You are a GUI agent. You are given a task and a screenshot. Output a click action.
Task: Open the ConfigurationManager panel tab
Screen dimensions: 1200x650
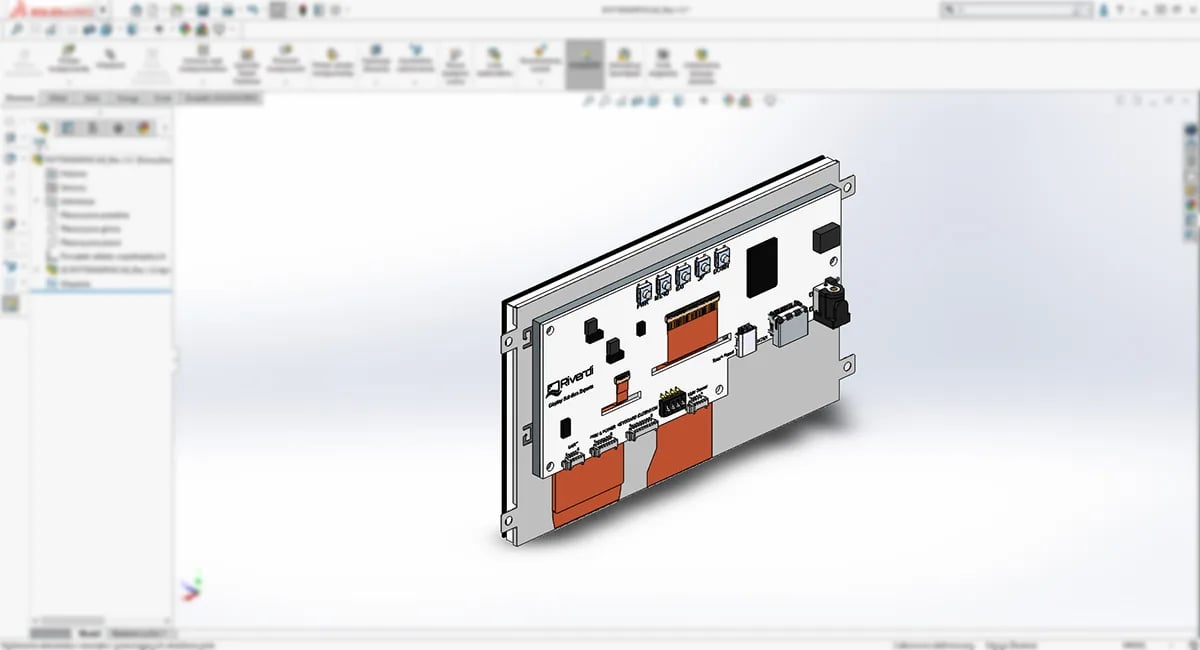click(x=93, y=127)
